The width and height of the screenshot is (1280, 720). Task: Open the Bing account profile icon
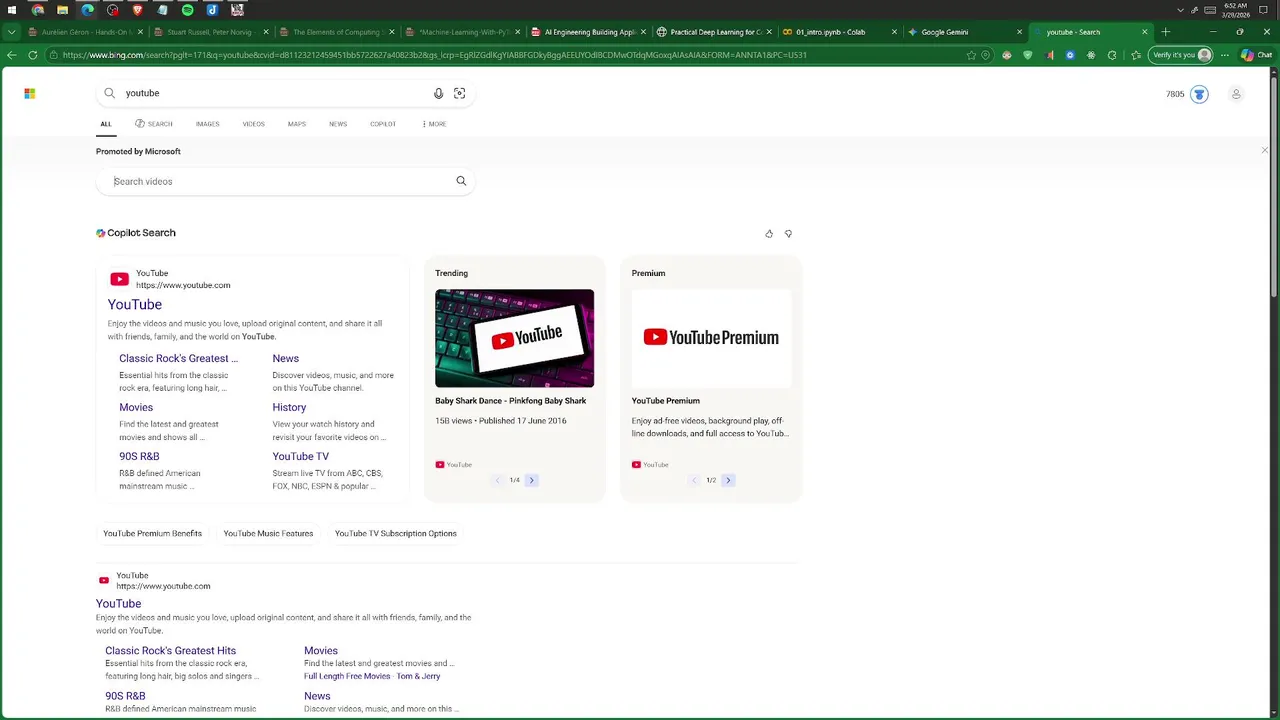1236,94
